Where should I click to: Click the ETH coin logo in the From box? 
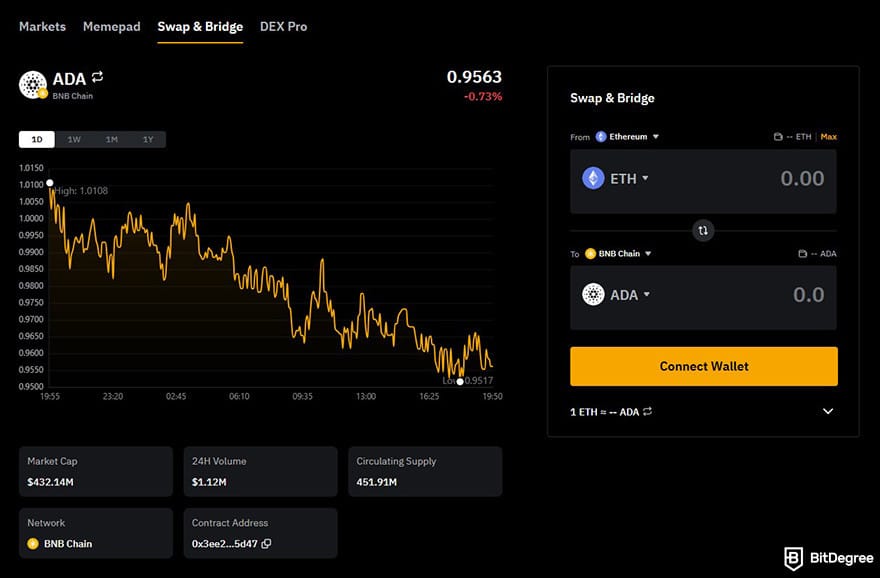coord(593,178)
